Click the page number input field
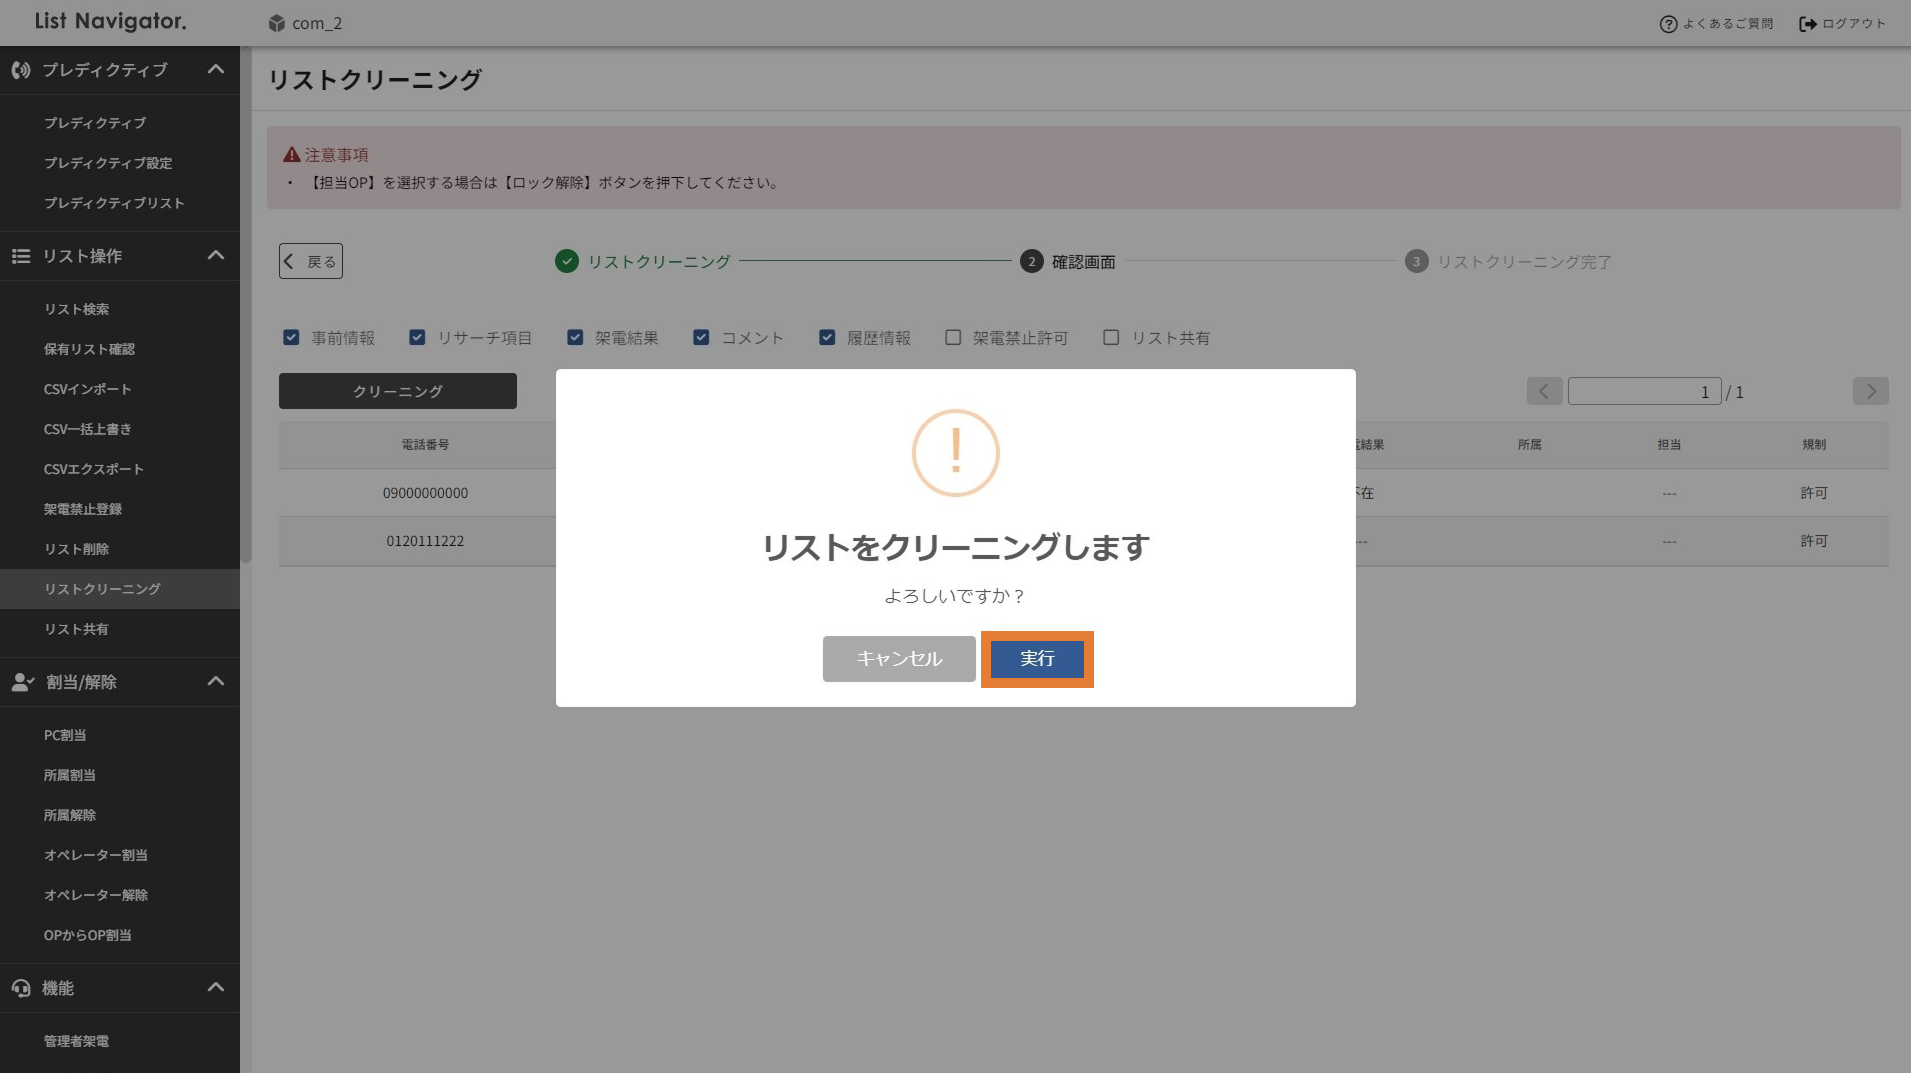Viewport: 1911px width, 1073px height. click(x=1643, y=392)
